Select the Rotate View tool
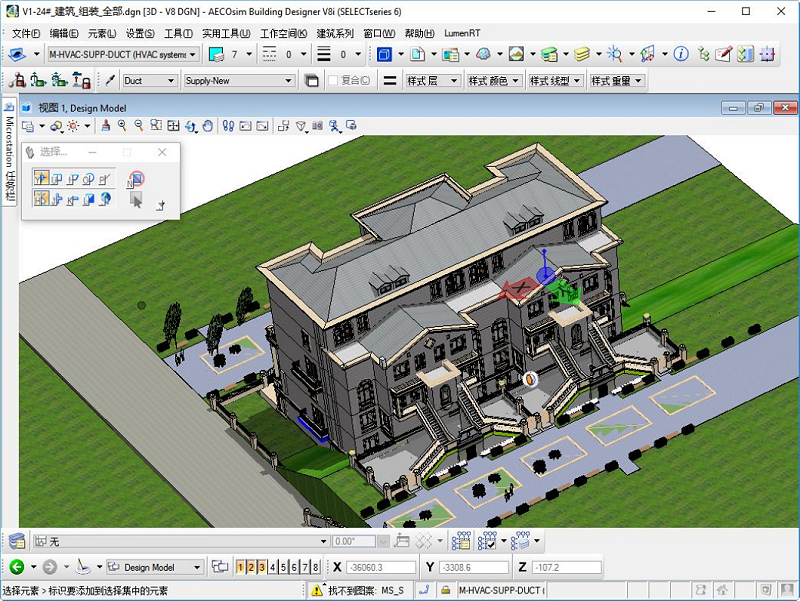The height and width of the screenshot is (601, 800). (191, 126)
